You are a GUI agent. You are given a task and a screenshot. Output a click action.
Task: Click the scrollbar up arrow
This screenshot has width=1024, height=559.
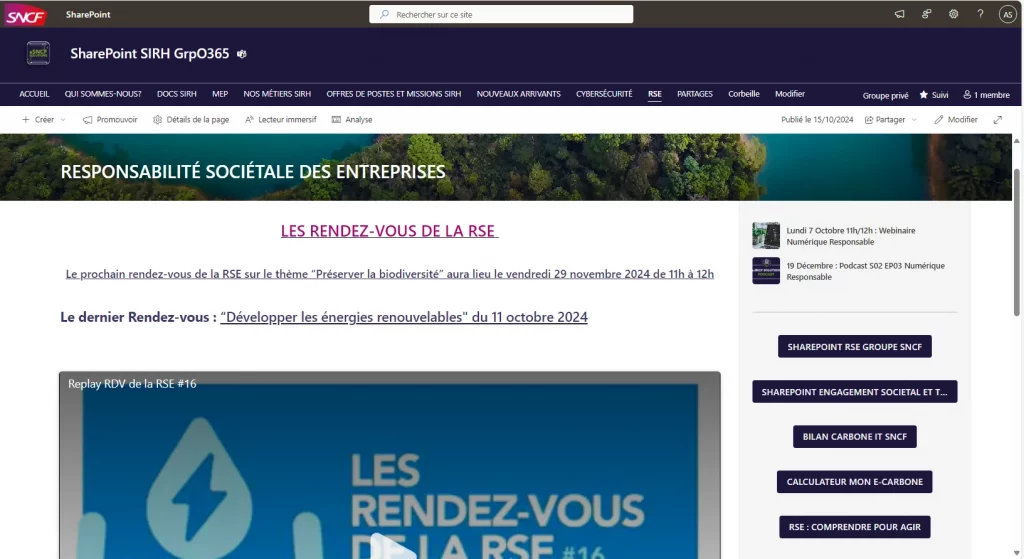[1017, 140]
